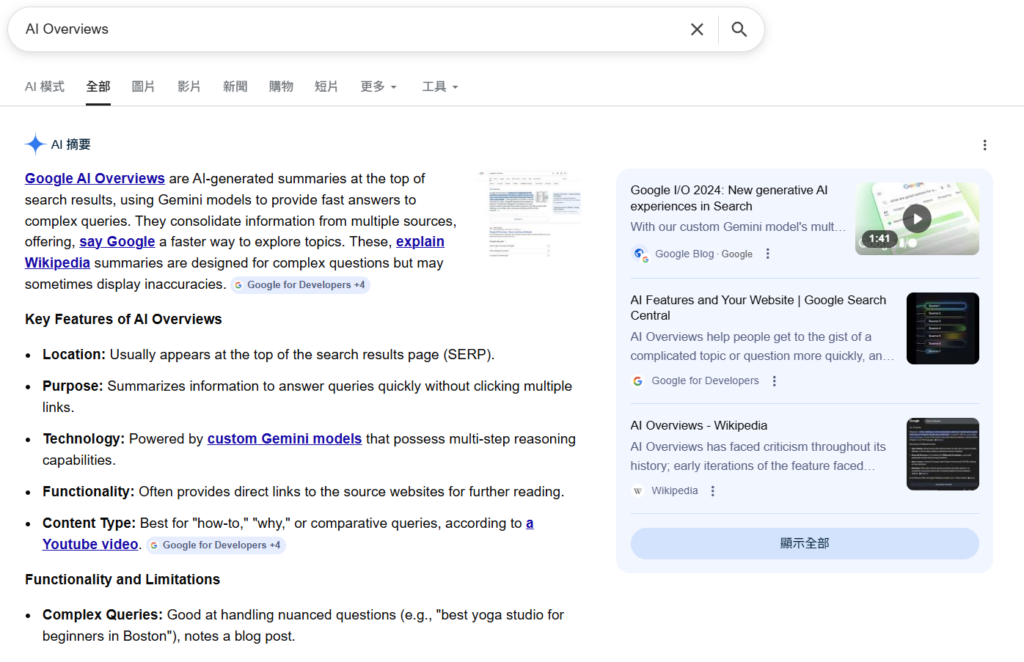Switch to the 圖片 tab

[143, 87]
